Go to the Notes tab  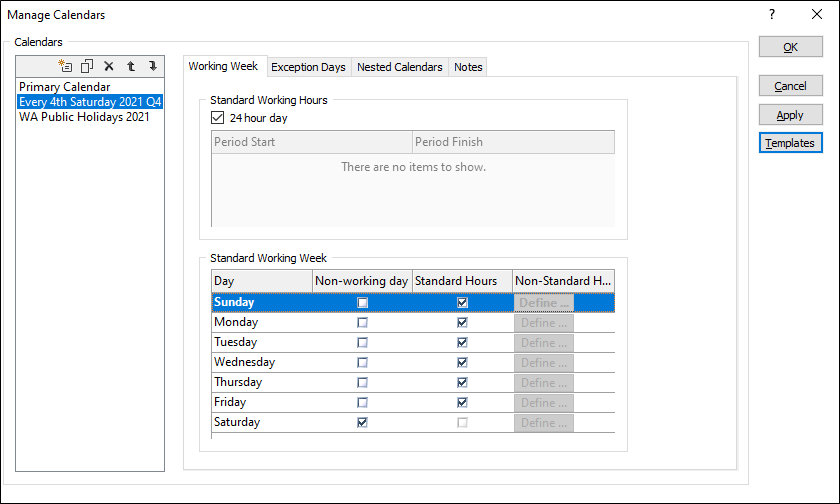click(x=468, y=67)
